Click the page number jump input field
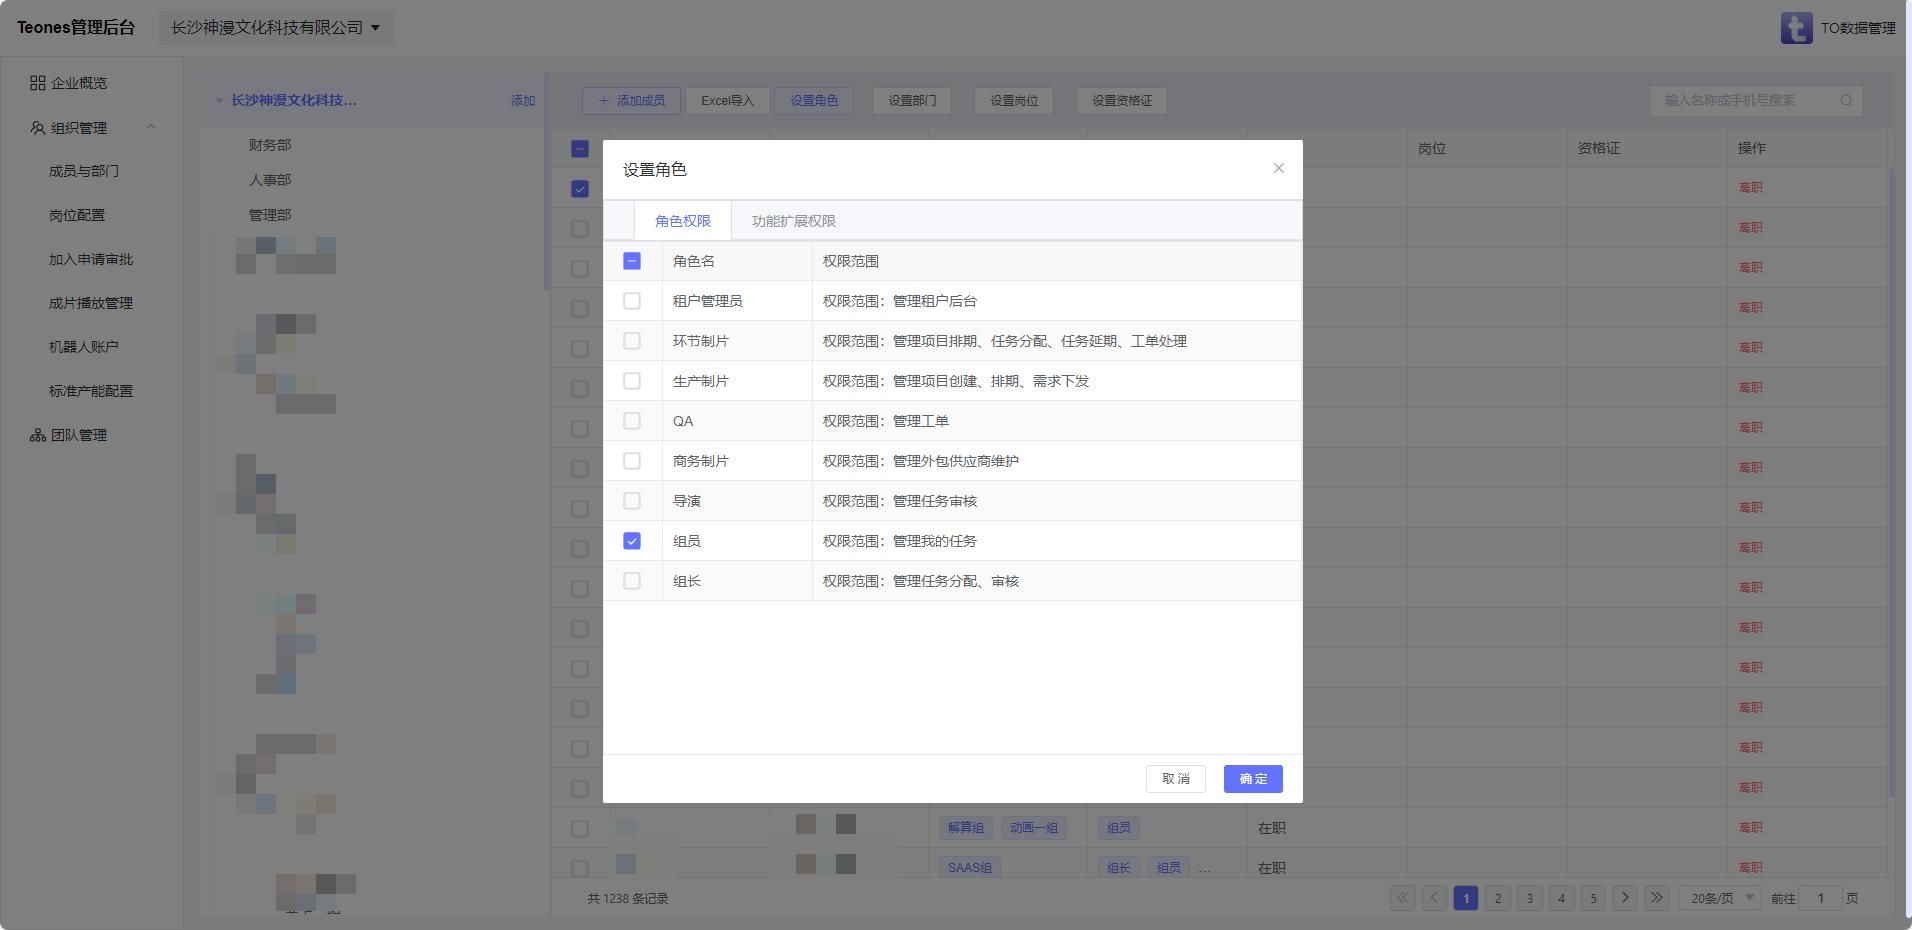The width and height of the screenshot is (1912, 930). pos(1820,898)
